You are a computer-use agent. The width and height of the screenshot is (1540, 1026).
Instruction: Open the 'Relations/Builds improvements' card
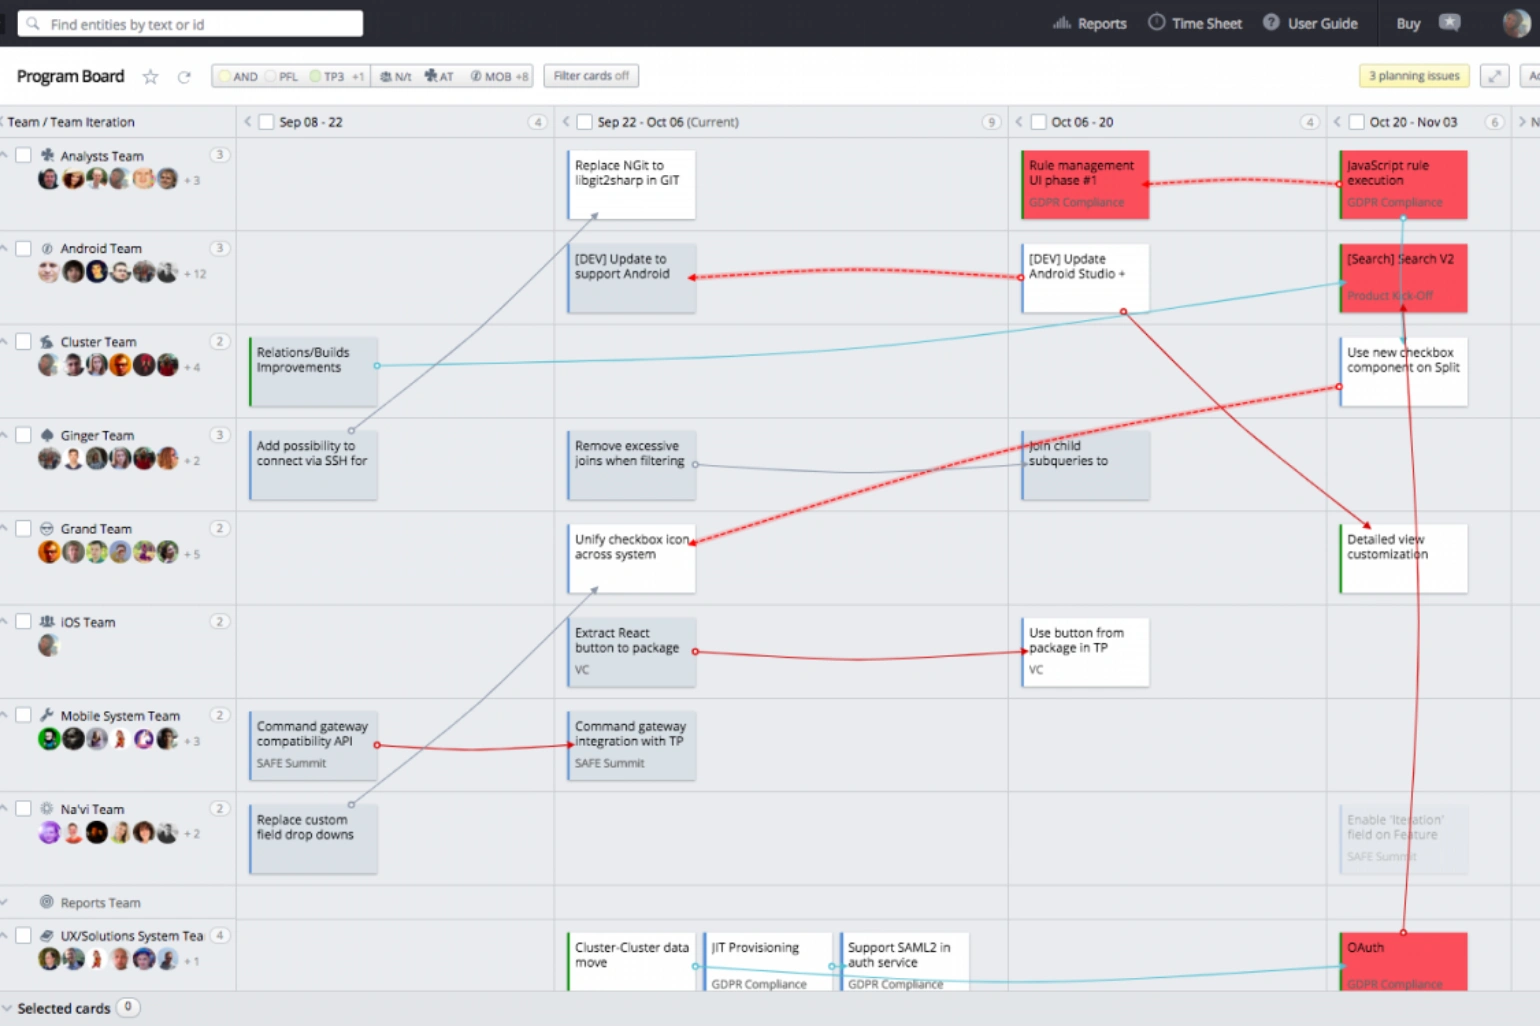point(313,371)
